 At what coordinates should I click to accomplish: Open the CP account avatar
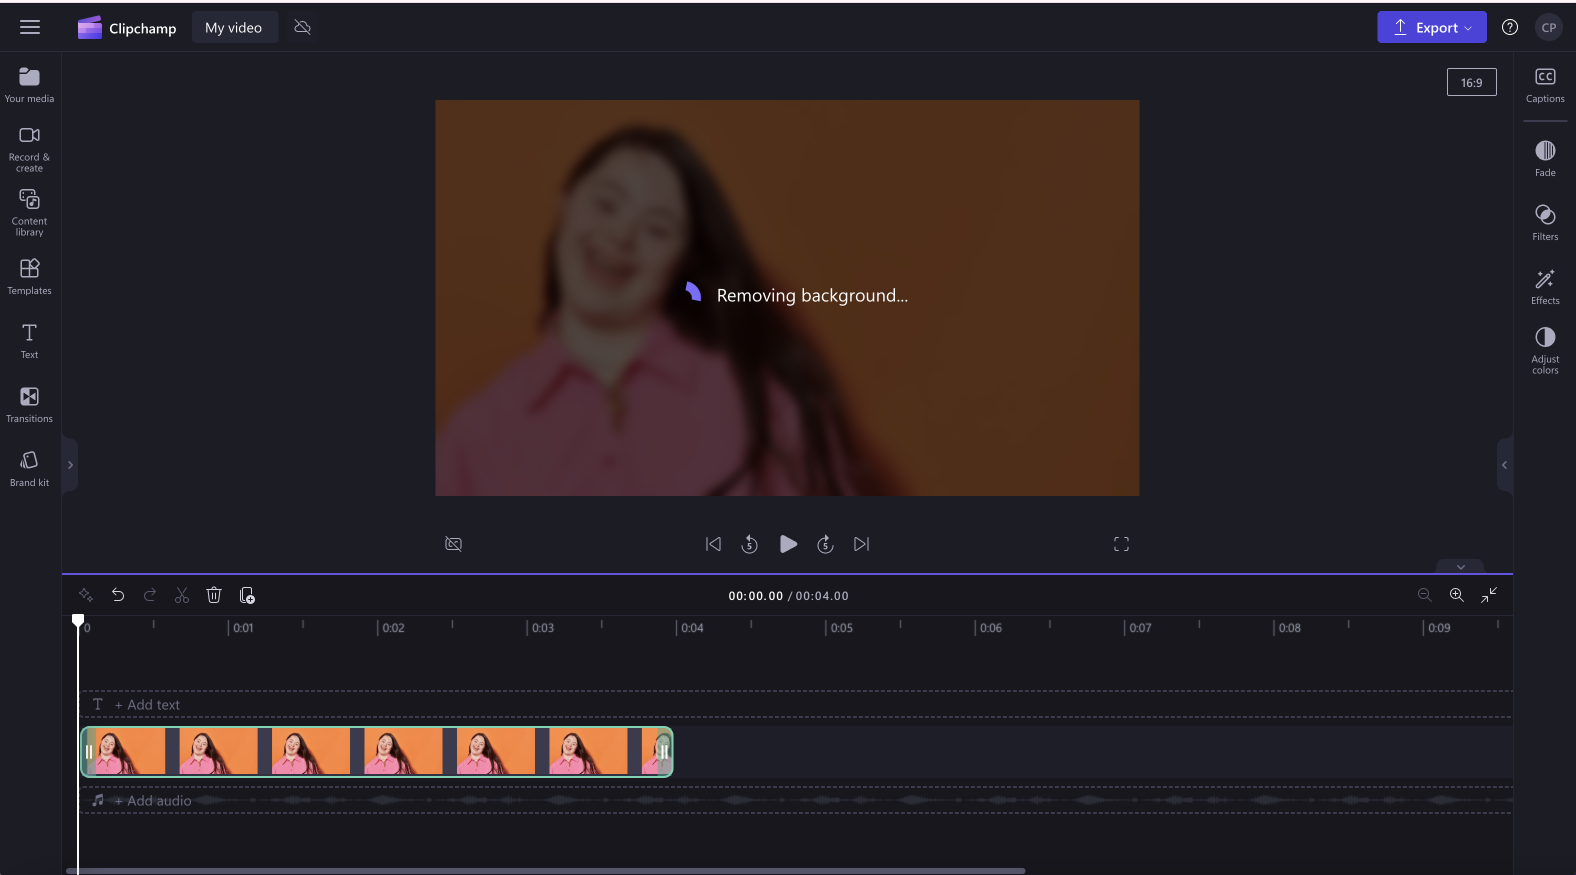pos(1548,28)
